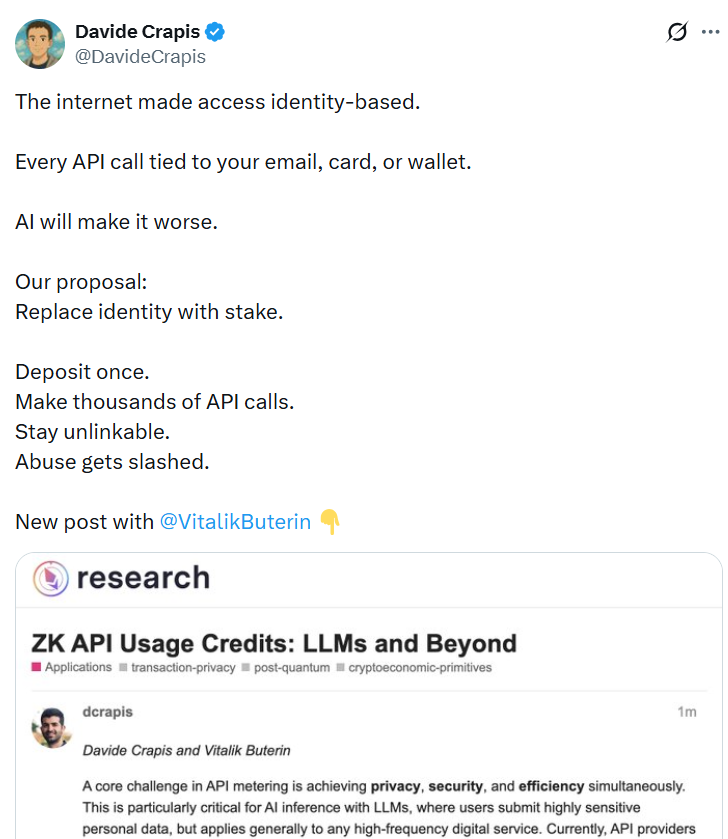This screenshot has width=728, height=839.
Task: Select the cryptoeconomic-primitives tag
Action: click(420, 668)
